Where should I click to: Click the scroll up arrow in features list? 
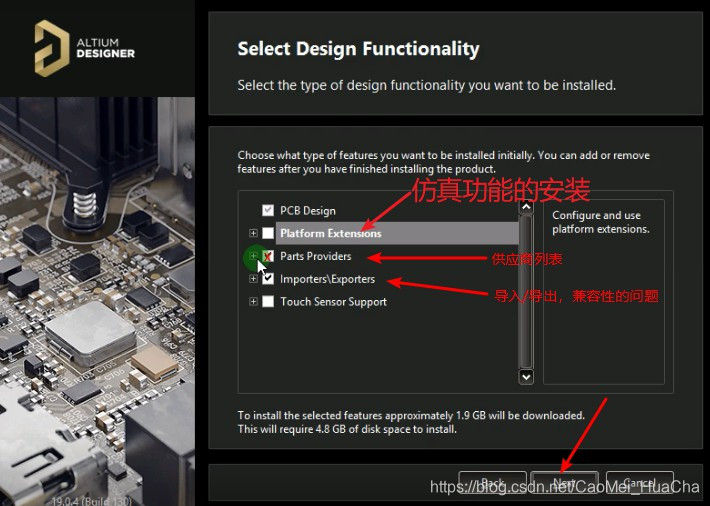tap(526, 211)
